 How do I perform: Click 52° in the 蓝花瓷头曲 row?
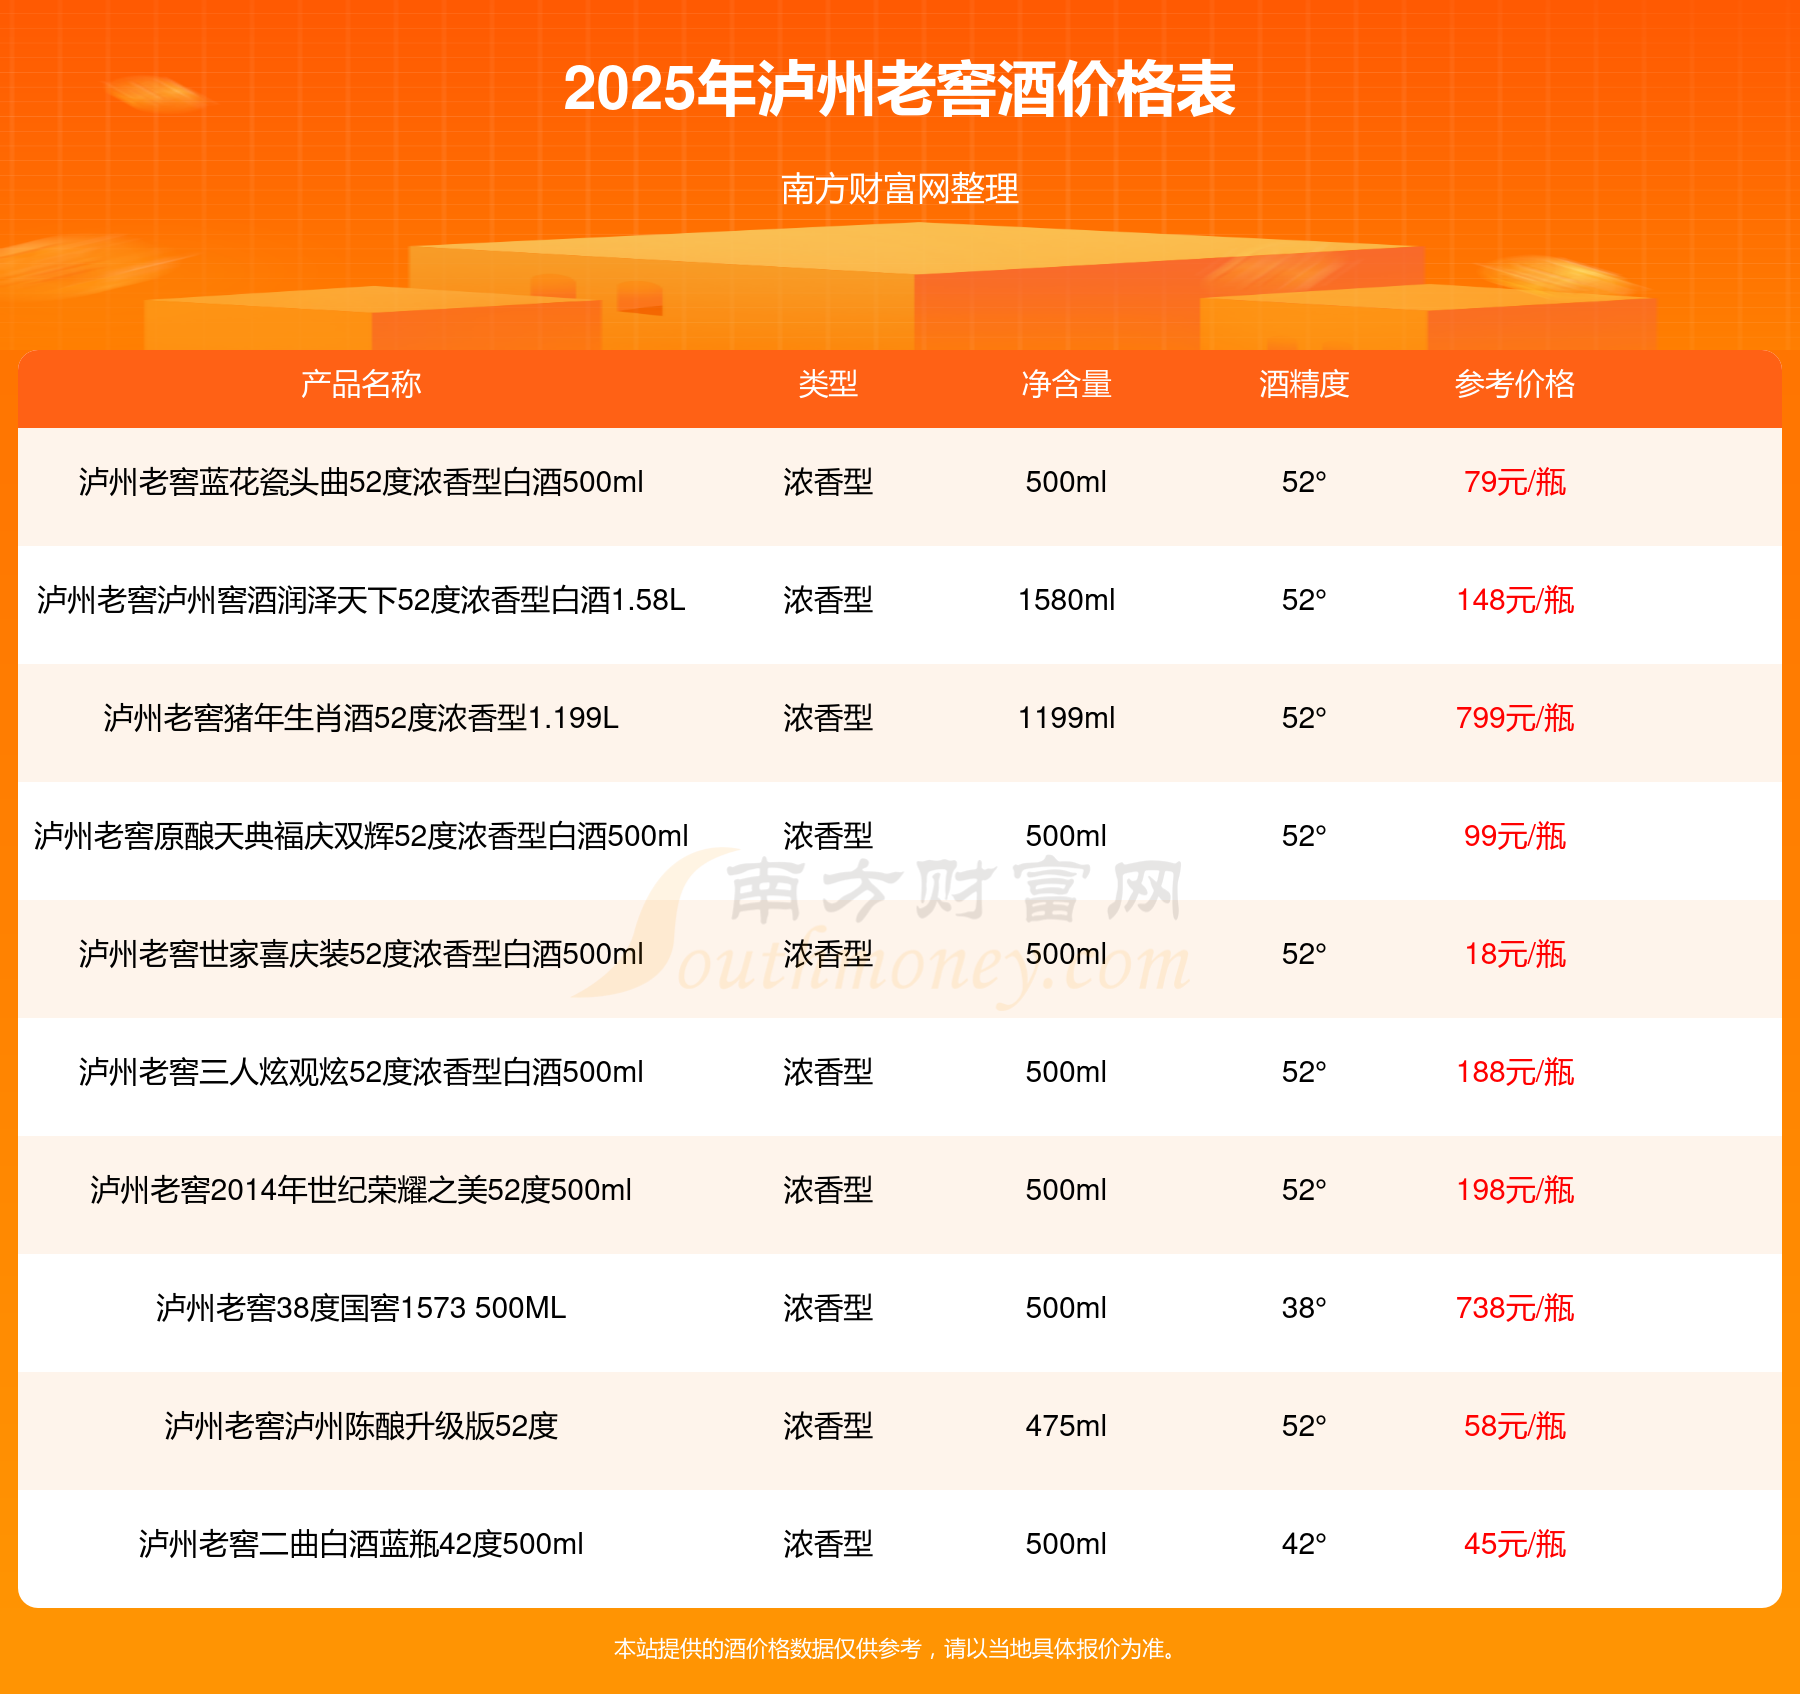pos(1304,482)
